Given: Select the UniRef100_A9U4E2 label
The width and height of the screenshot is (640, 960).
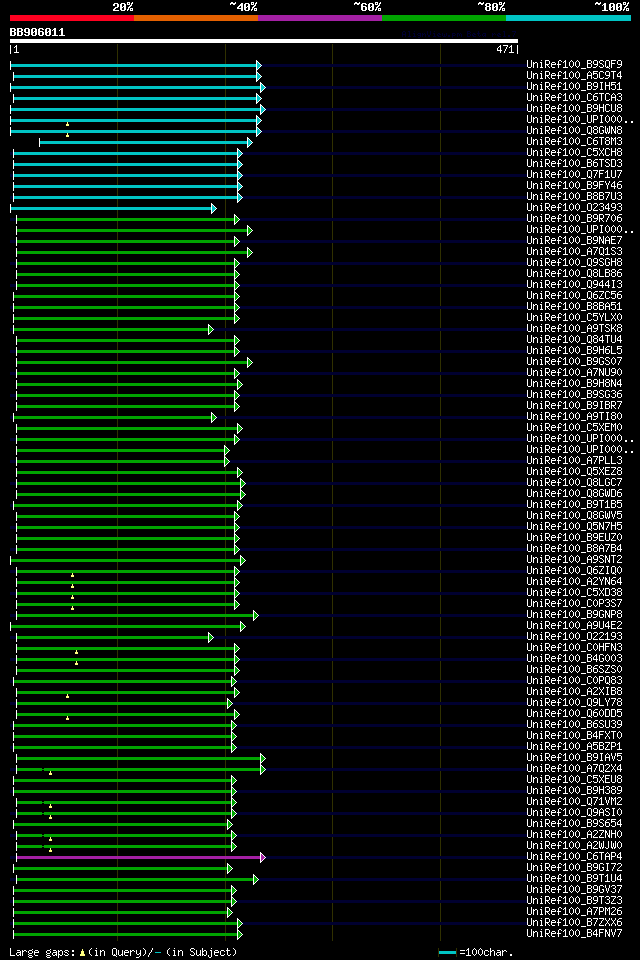Looking at the screenshot, I should (x=574, y=626).
